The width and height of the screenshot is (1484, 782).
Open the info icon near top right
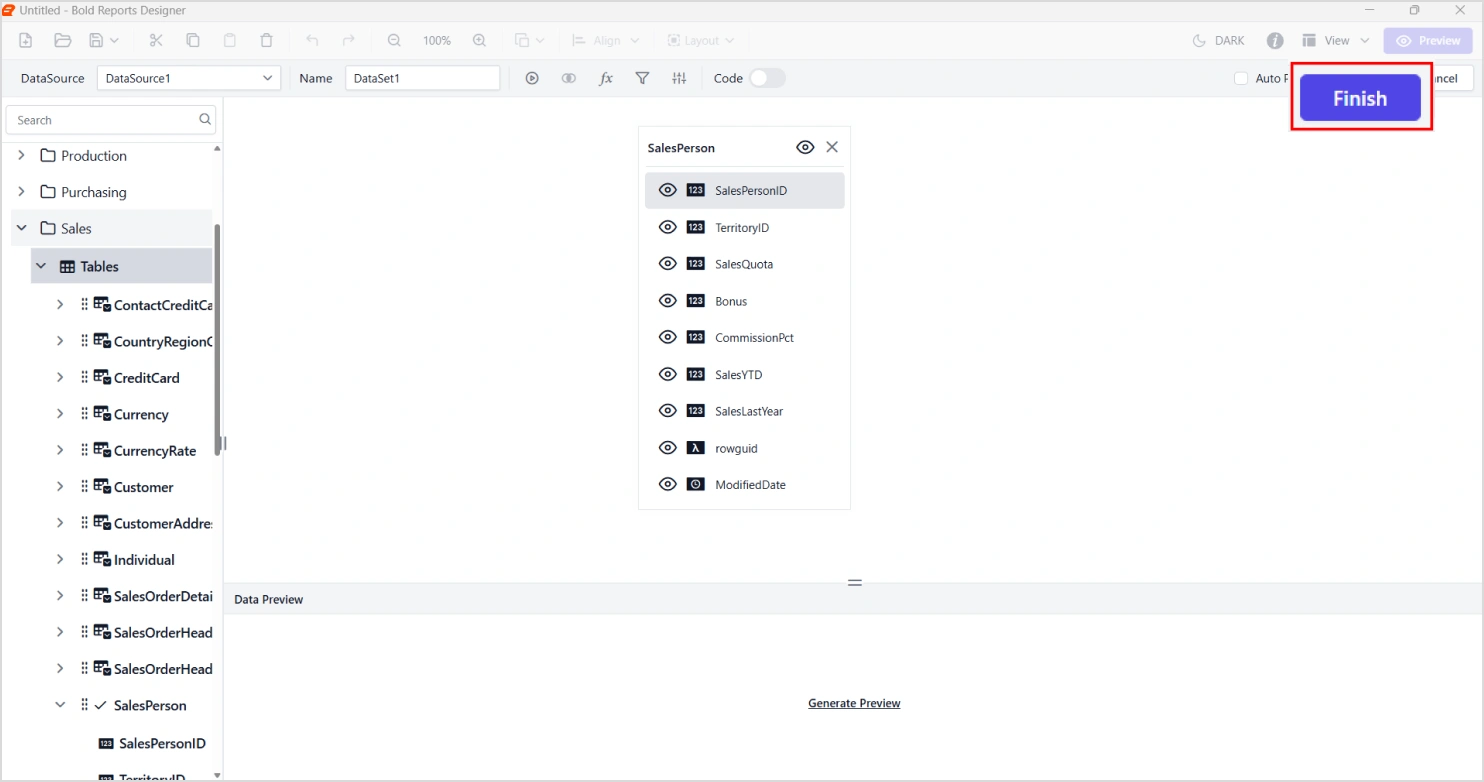pyautogui.click(x=1275, y=40)
